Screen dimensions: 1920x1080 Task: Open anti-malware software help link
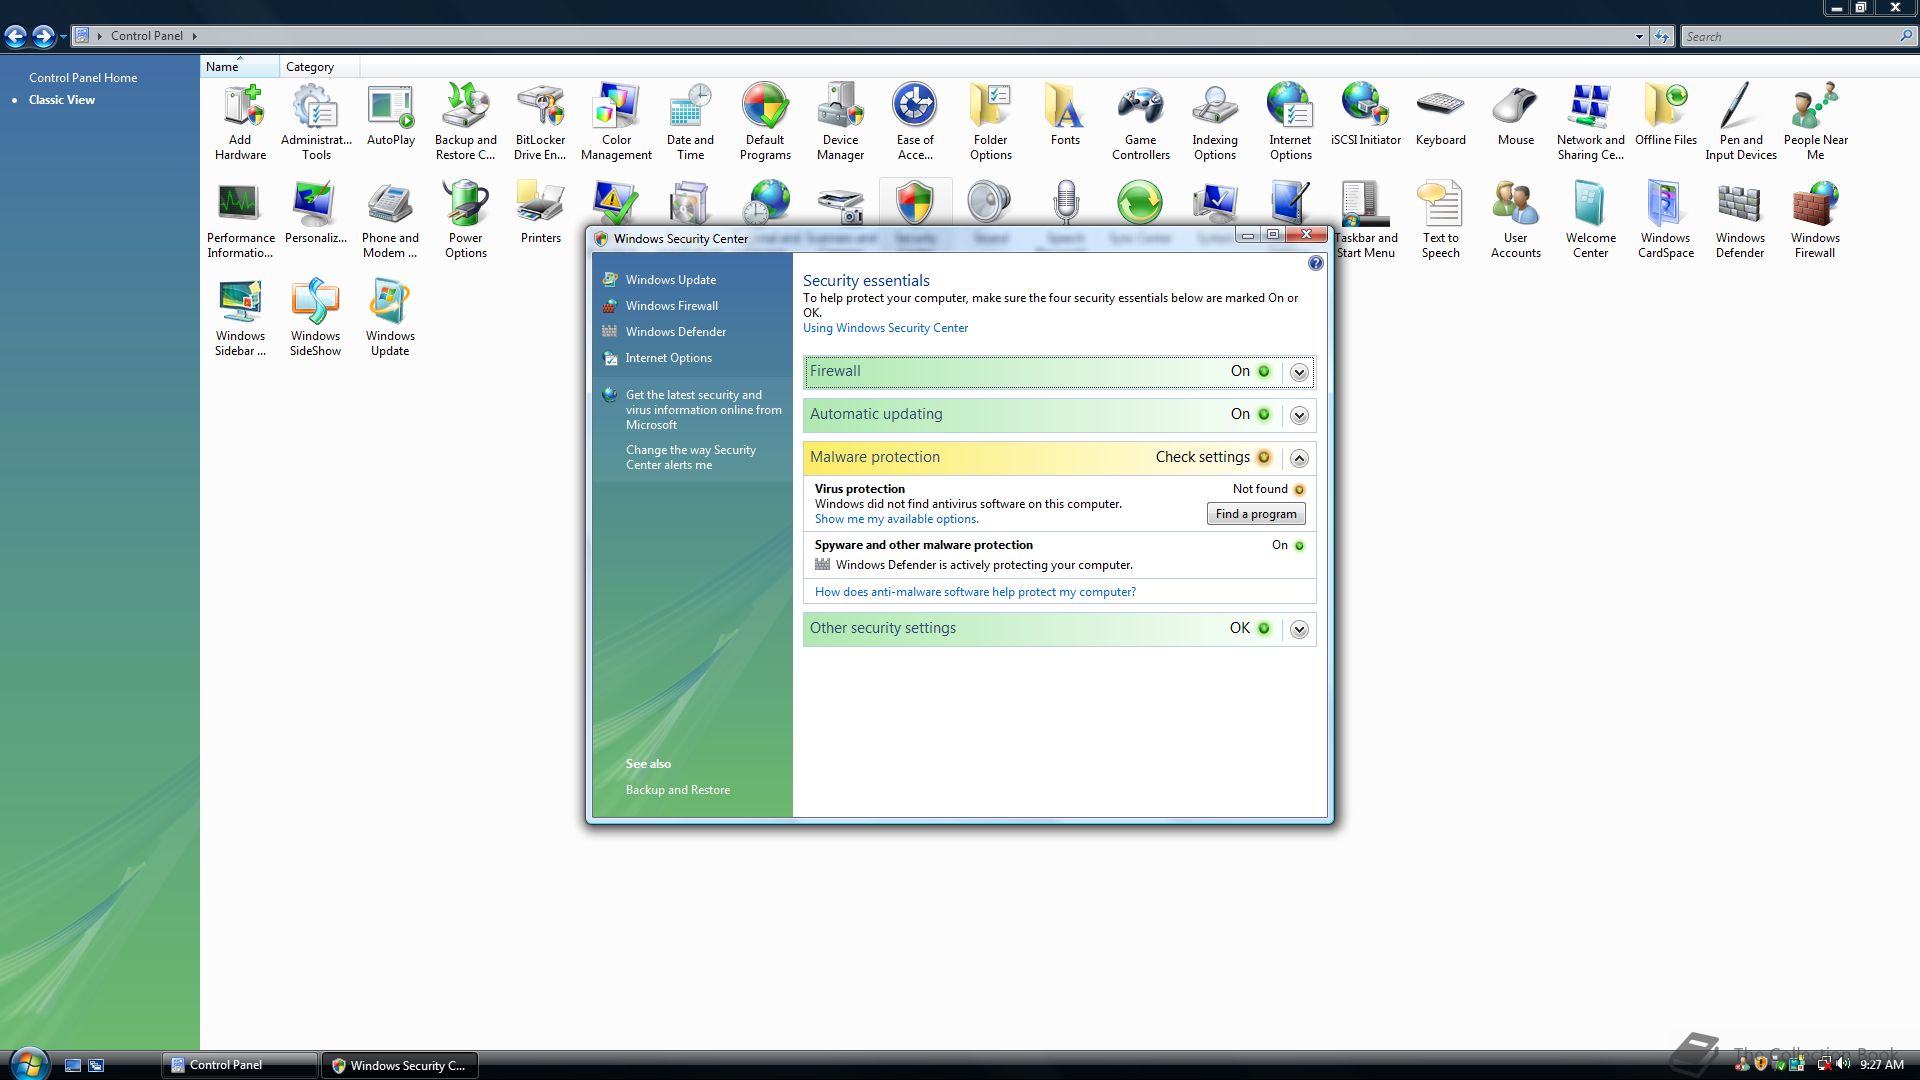click(x=975, y=592)
